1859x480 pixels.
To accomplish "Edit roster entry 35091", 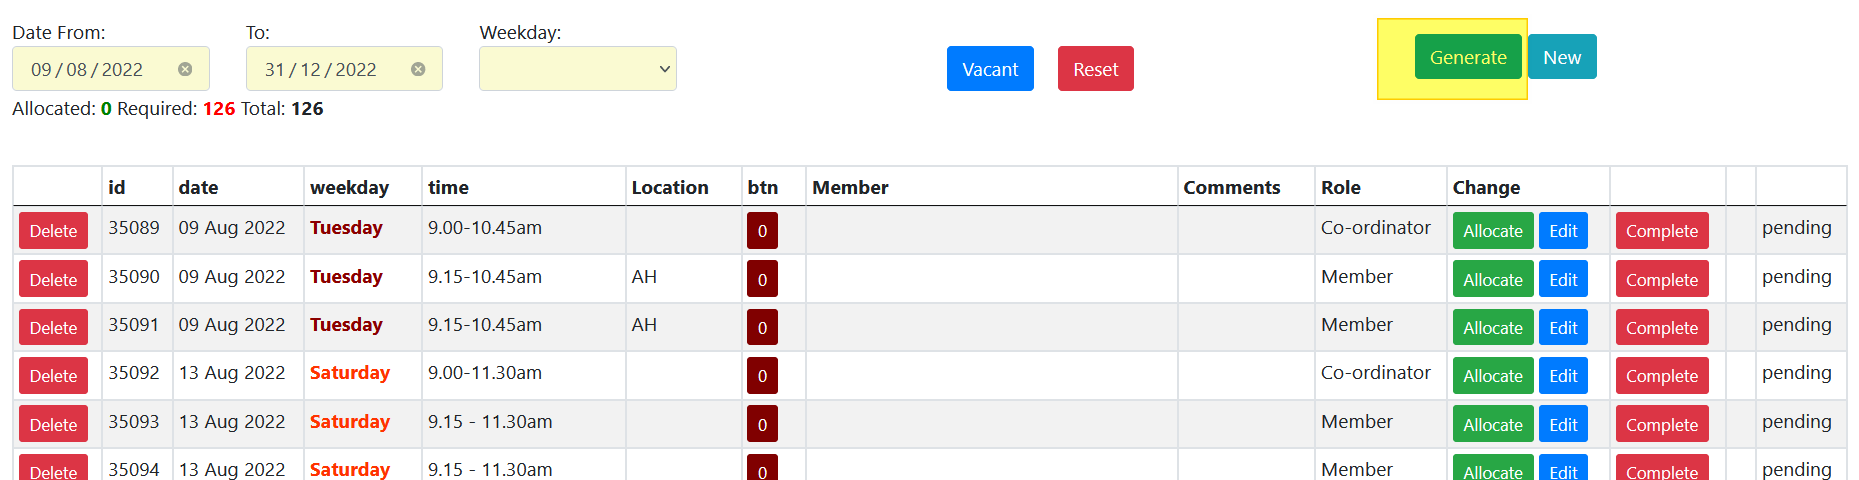I will (1562, 328).
